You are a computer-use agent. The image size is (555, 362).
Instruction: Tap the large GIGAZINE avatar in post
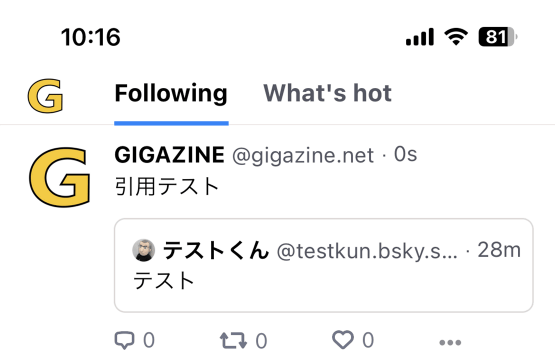59,177
